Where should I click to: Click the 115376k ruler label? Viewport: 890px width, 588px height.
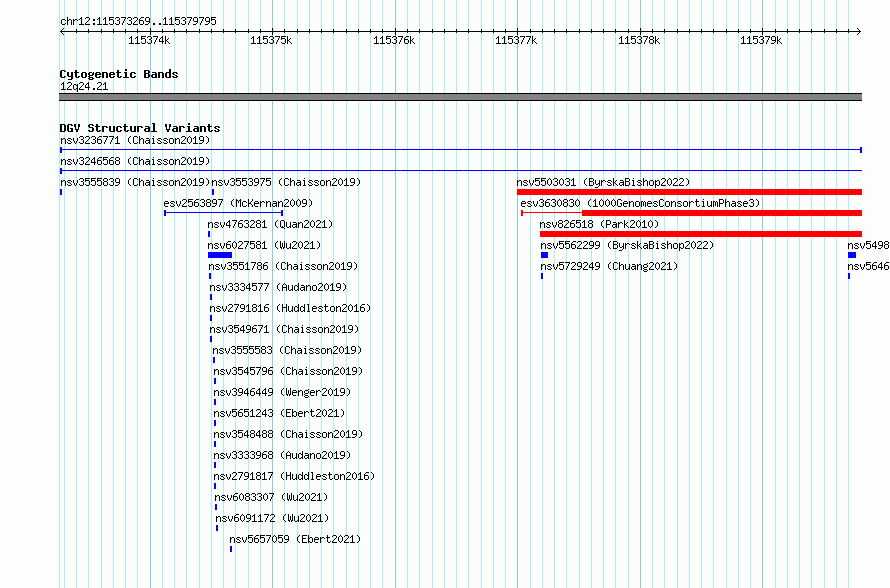[394, 40]
